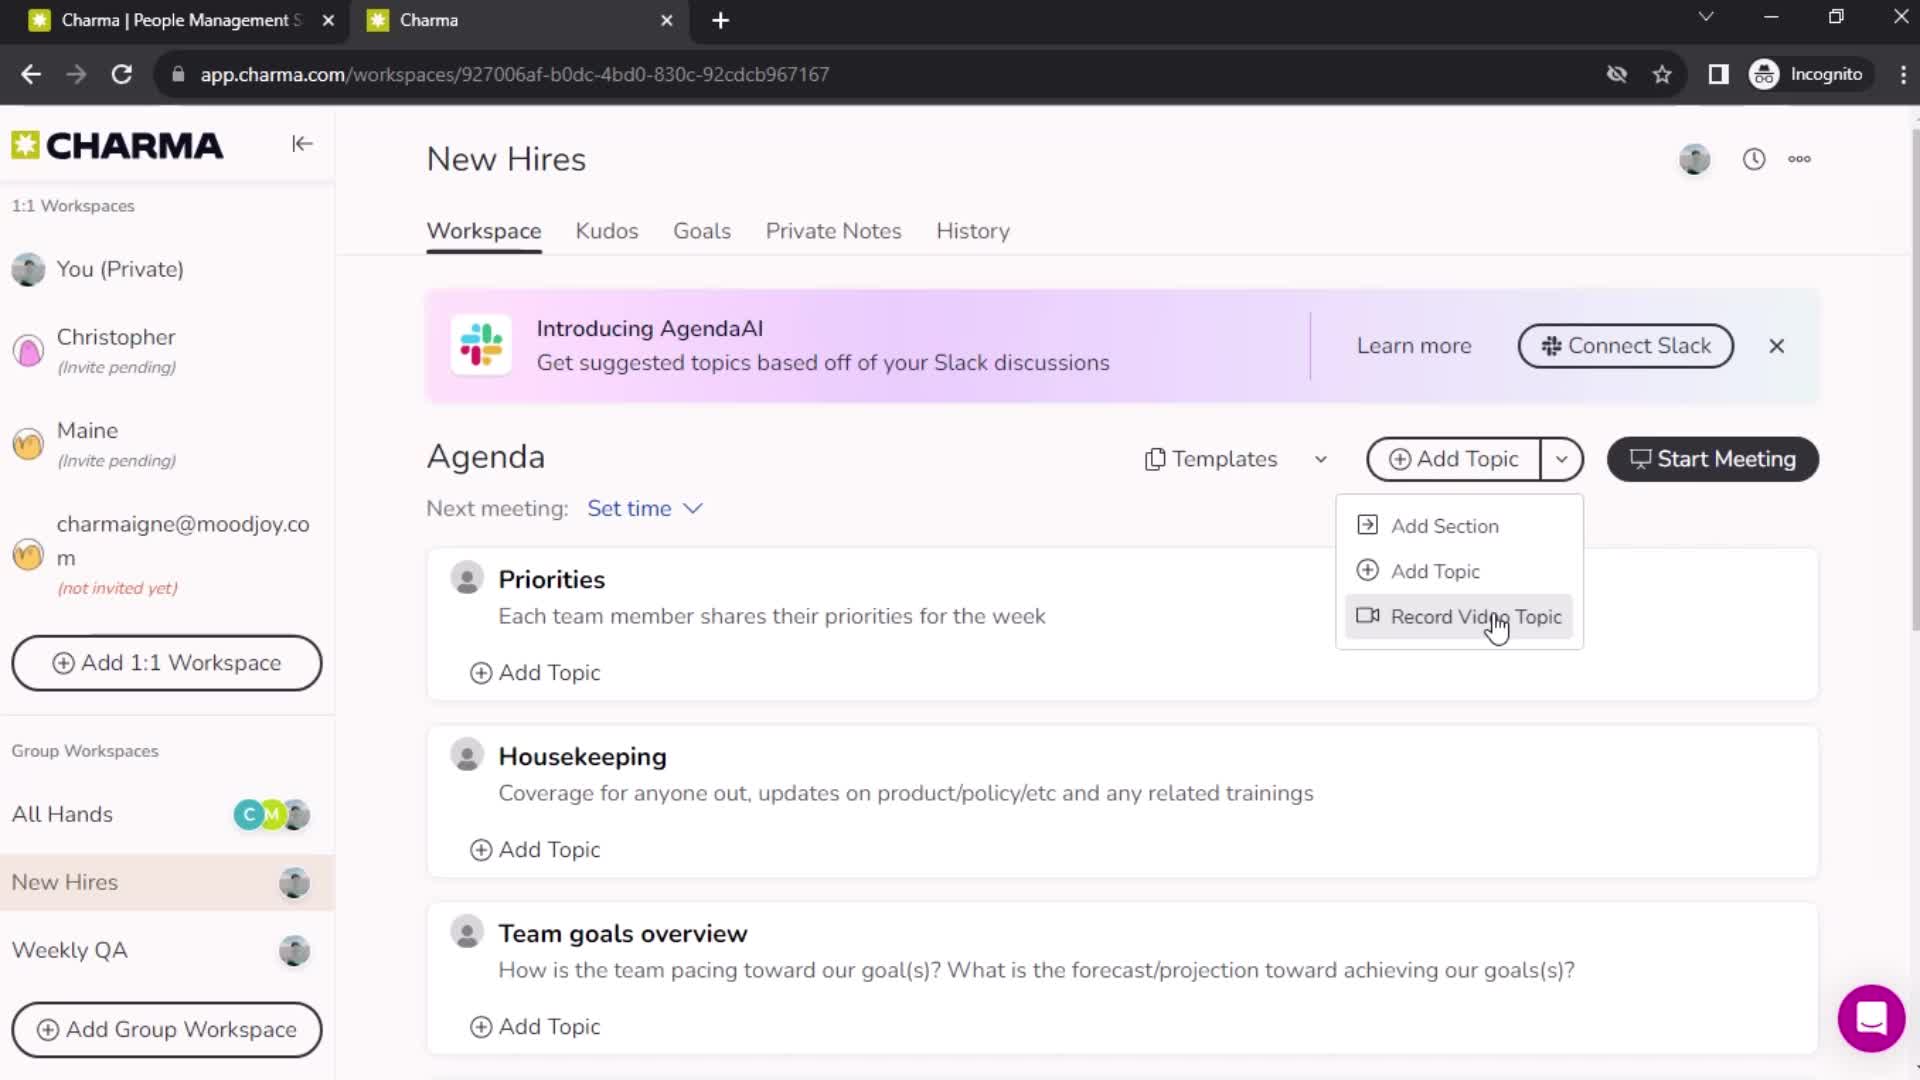Switch to the Goals tab
Viewport: 1920px width, 1080px height.
(702, 231)
